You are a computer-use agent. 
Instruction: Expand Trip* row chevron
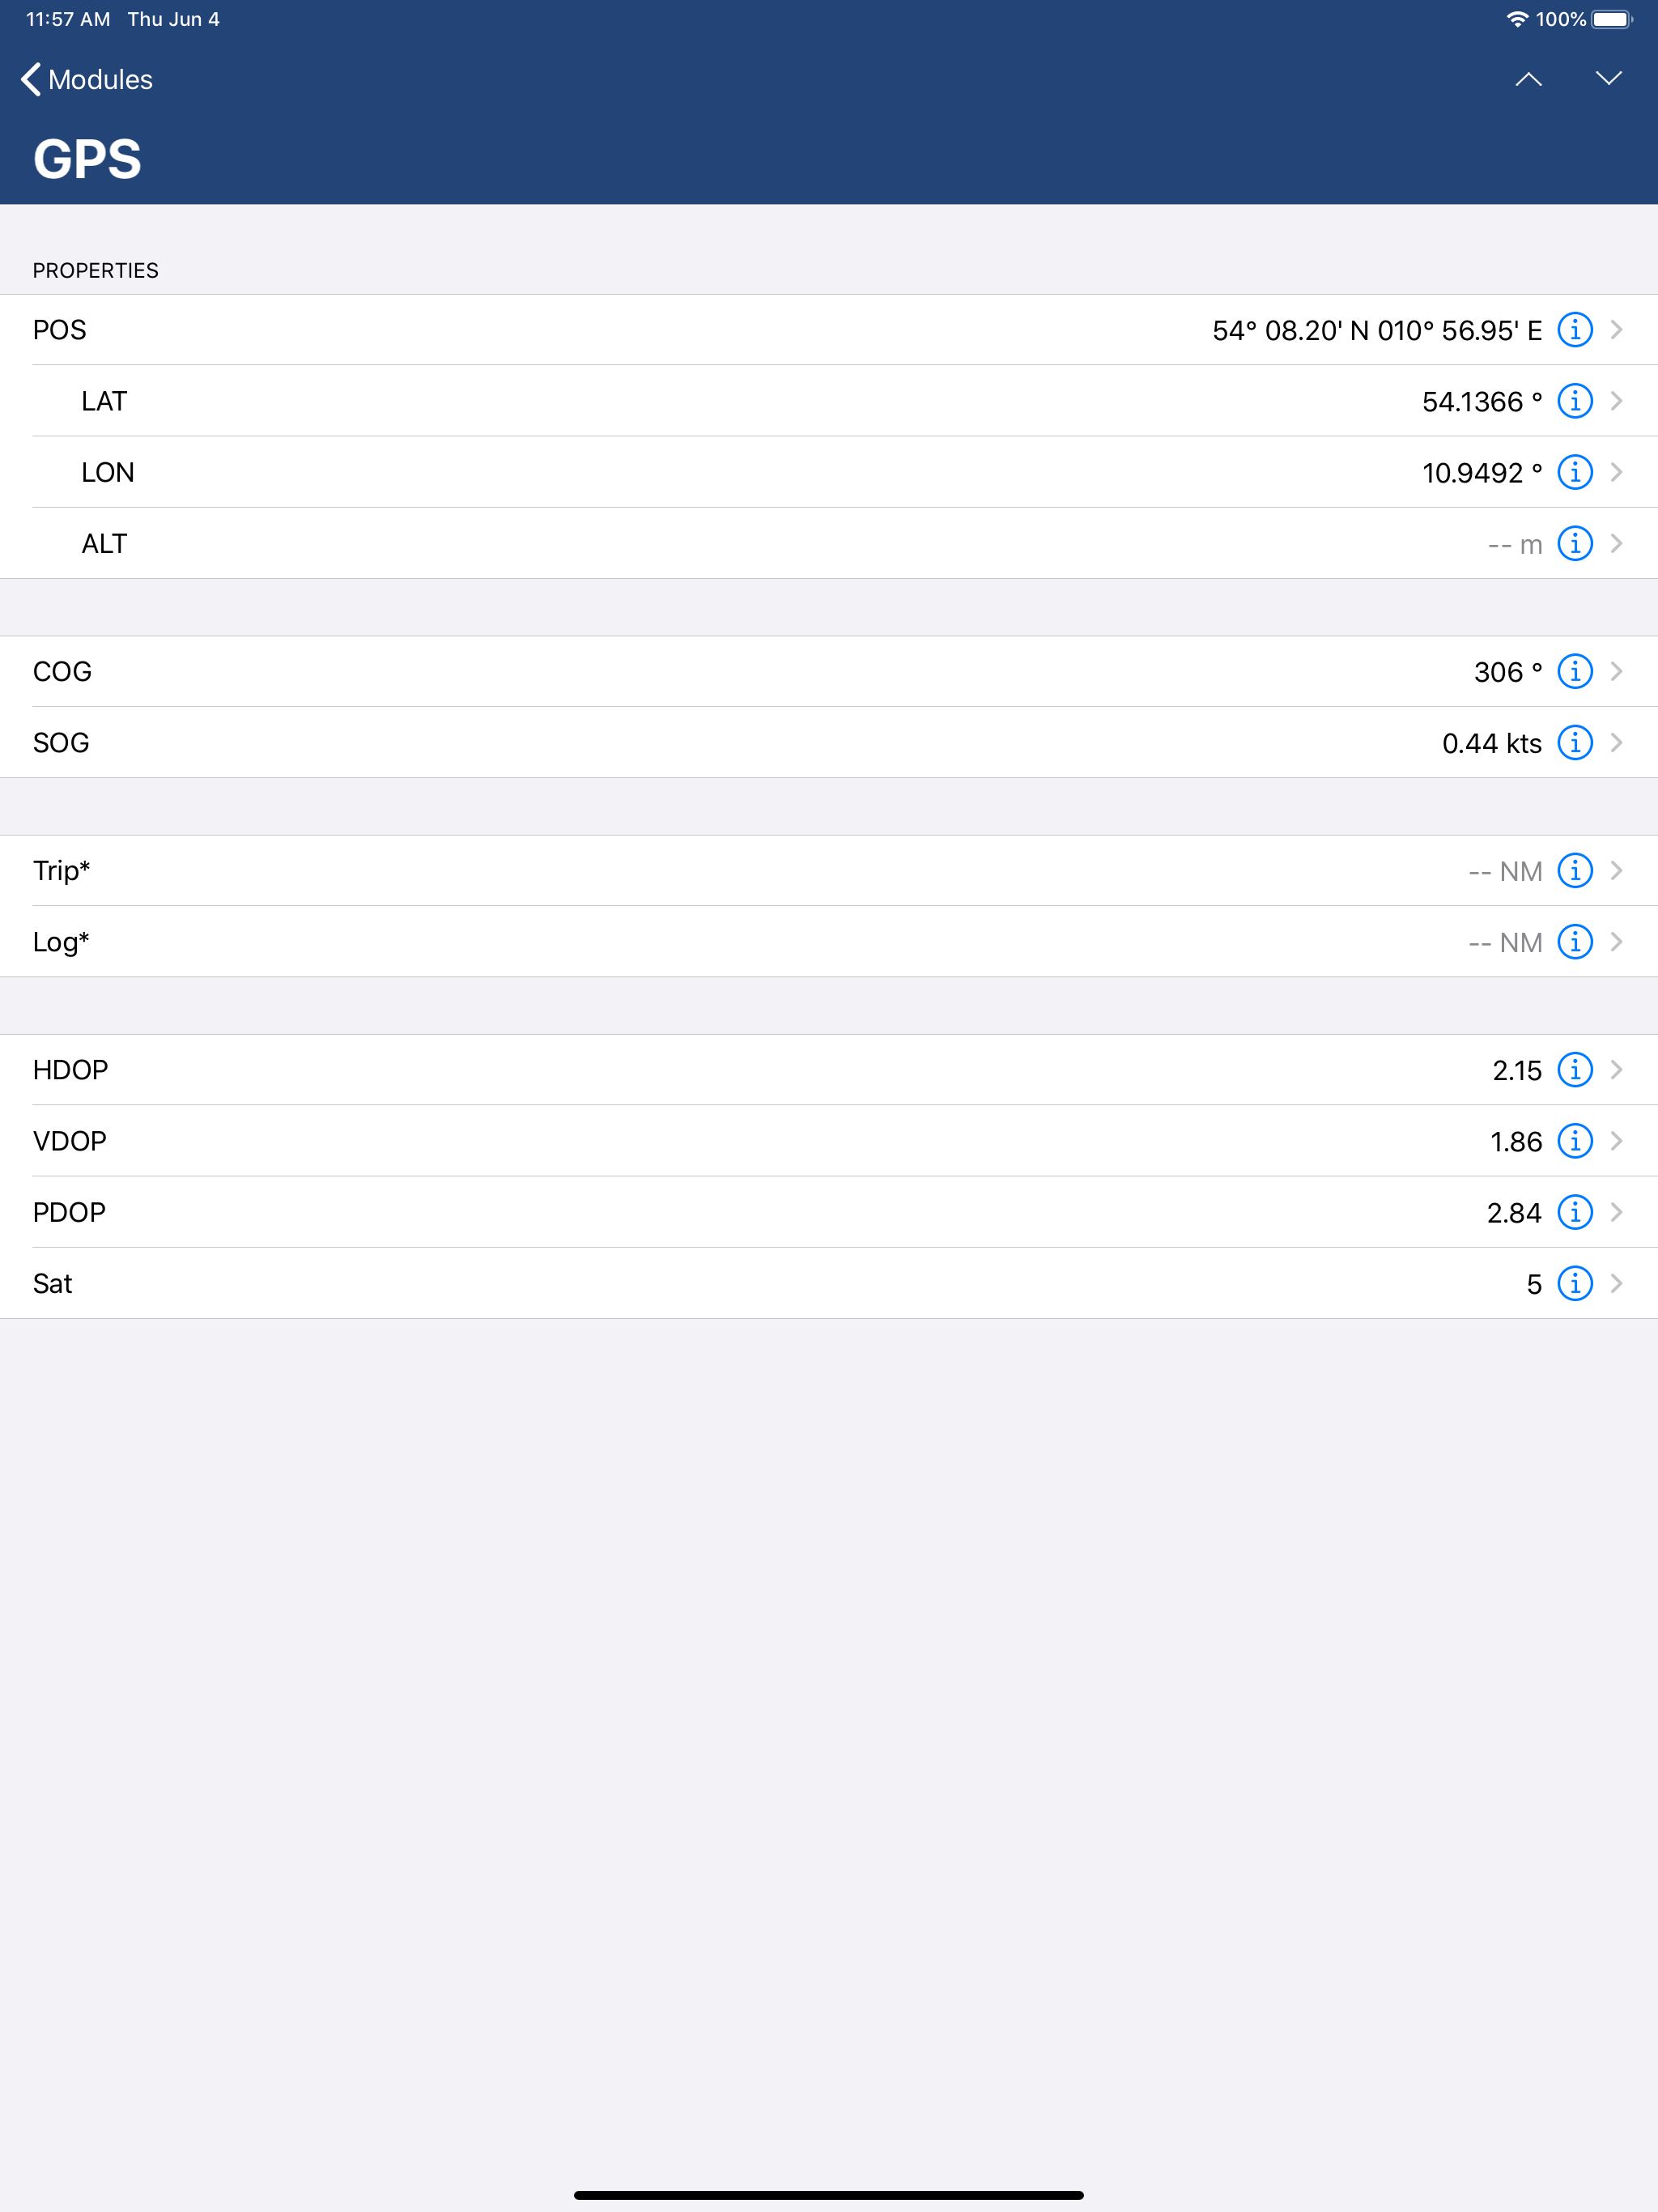coord(1617,870)
